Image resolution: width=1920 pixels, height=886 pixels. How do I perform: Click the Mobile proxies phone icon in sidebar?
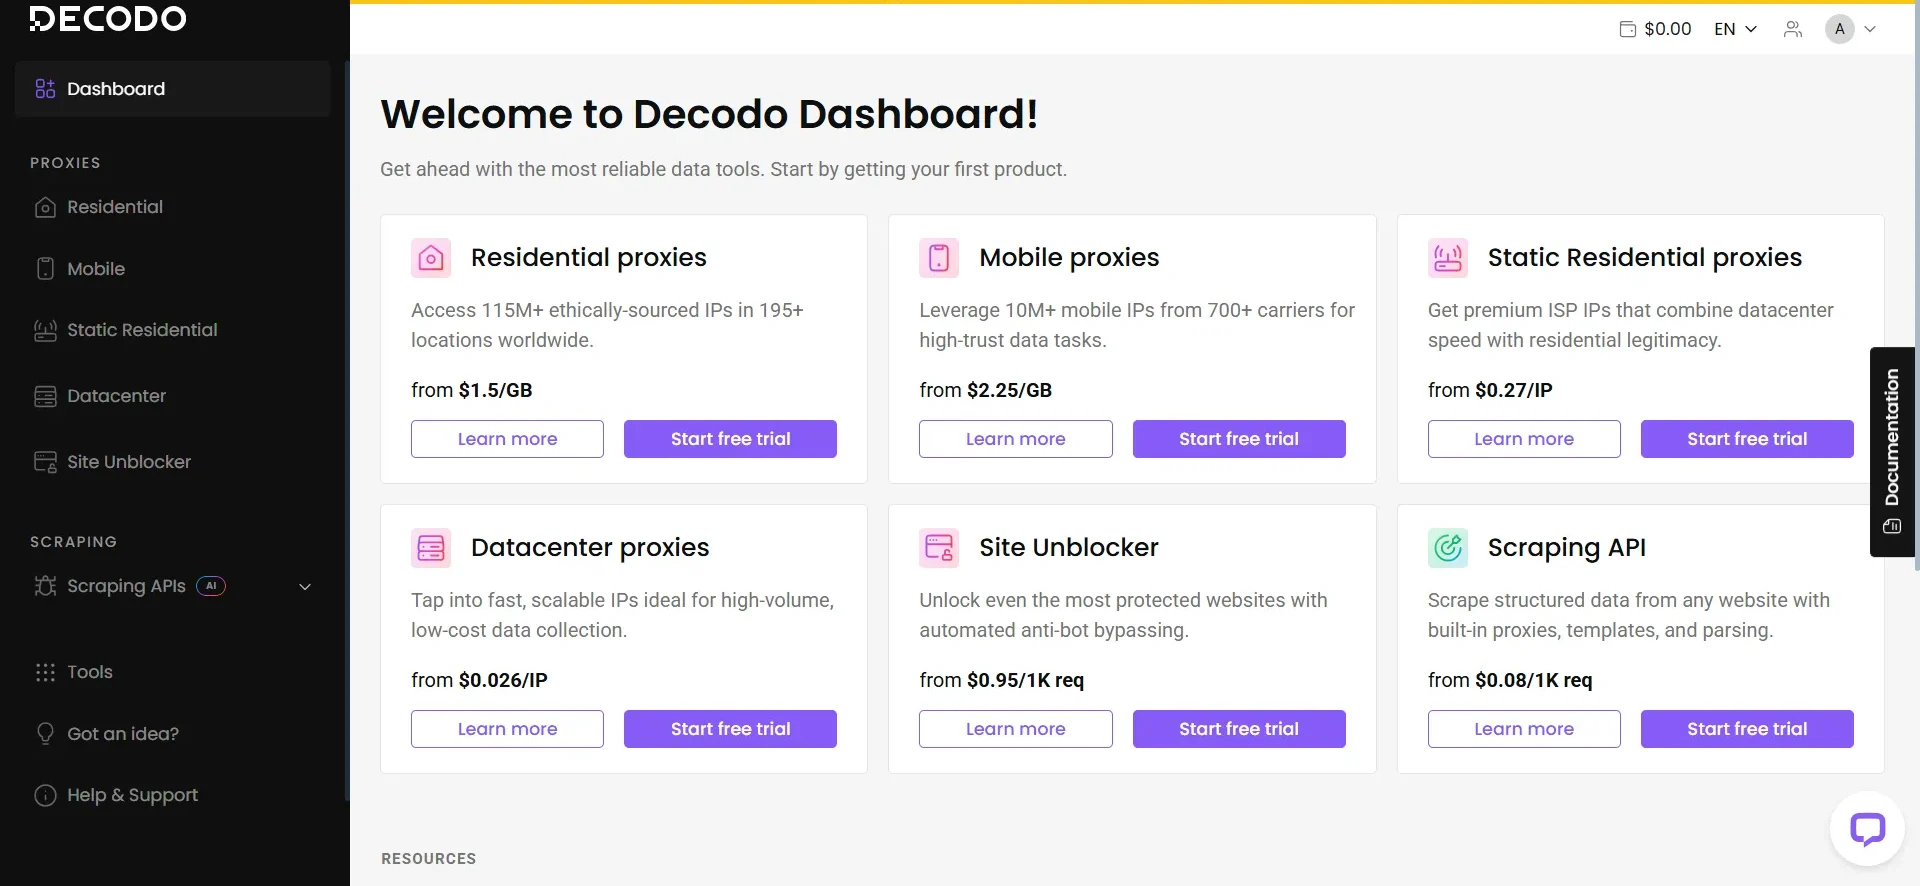(46, 268)
